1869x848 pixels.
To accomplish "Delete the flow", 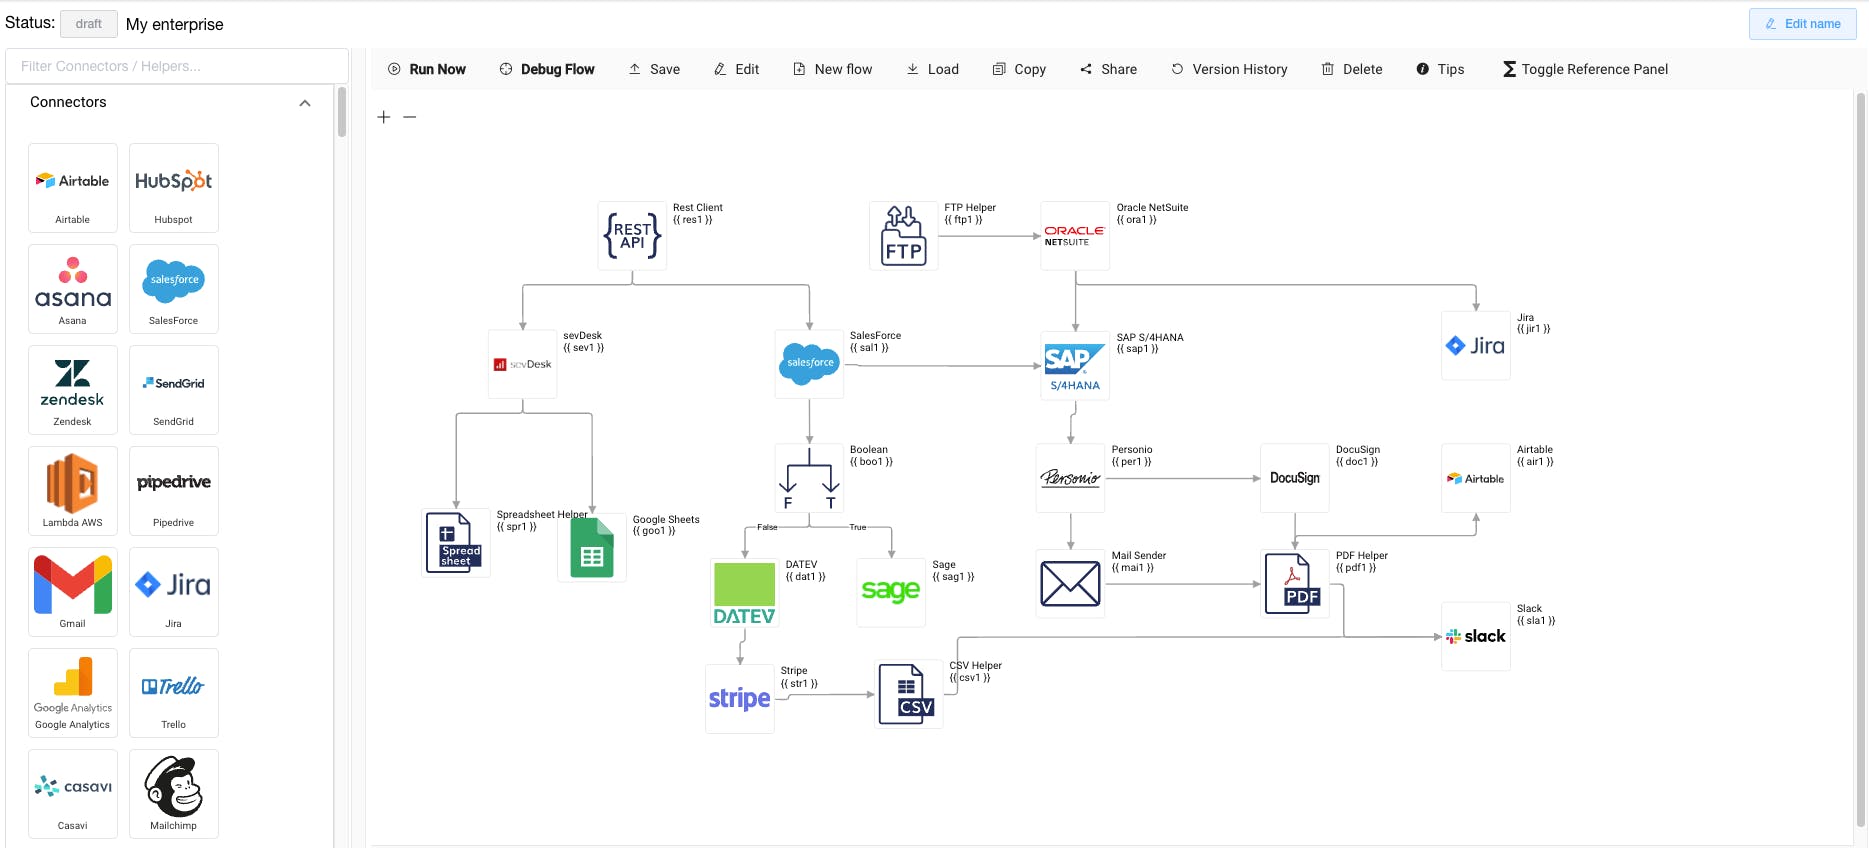I will click(1352, 69).
